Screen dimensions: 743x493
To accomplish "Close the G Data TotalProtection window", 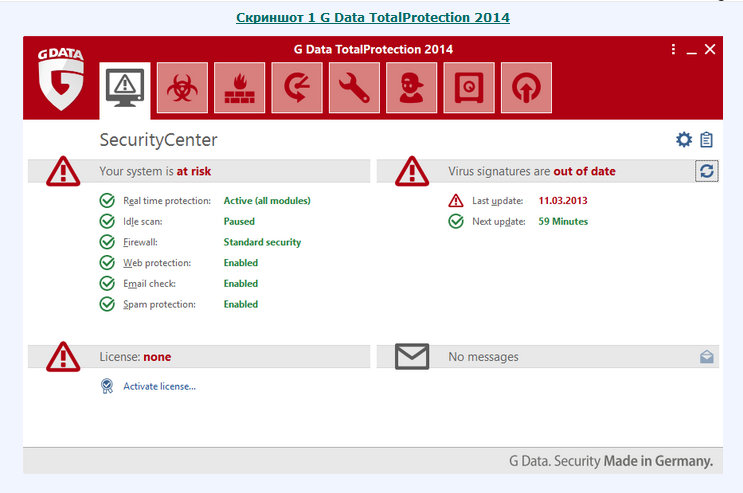I will click(710, 49).
